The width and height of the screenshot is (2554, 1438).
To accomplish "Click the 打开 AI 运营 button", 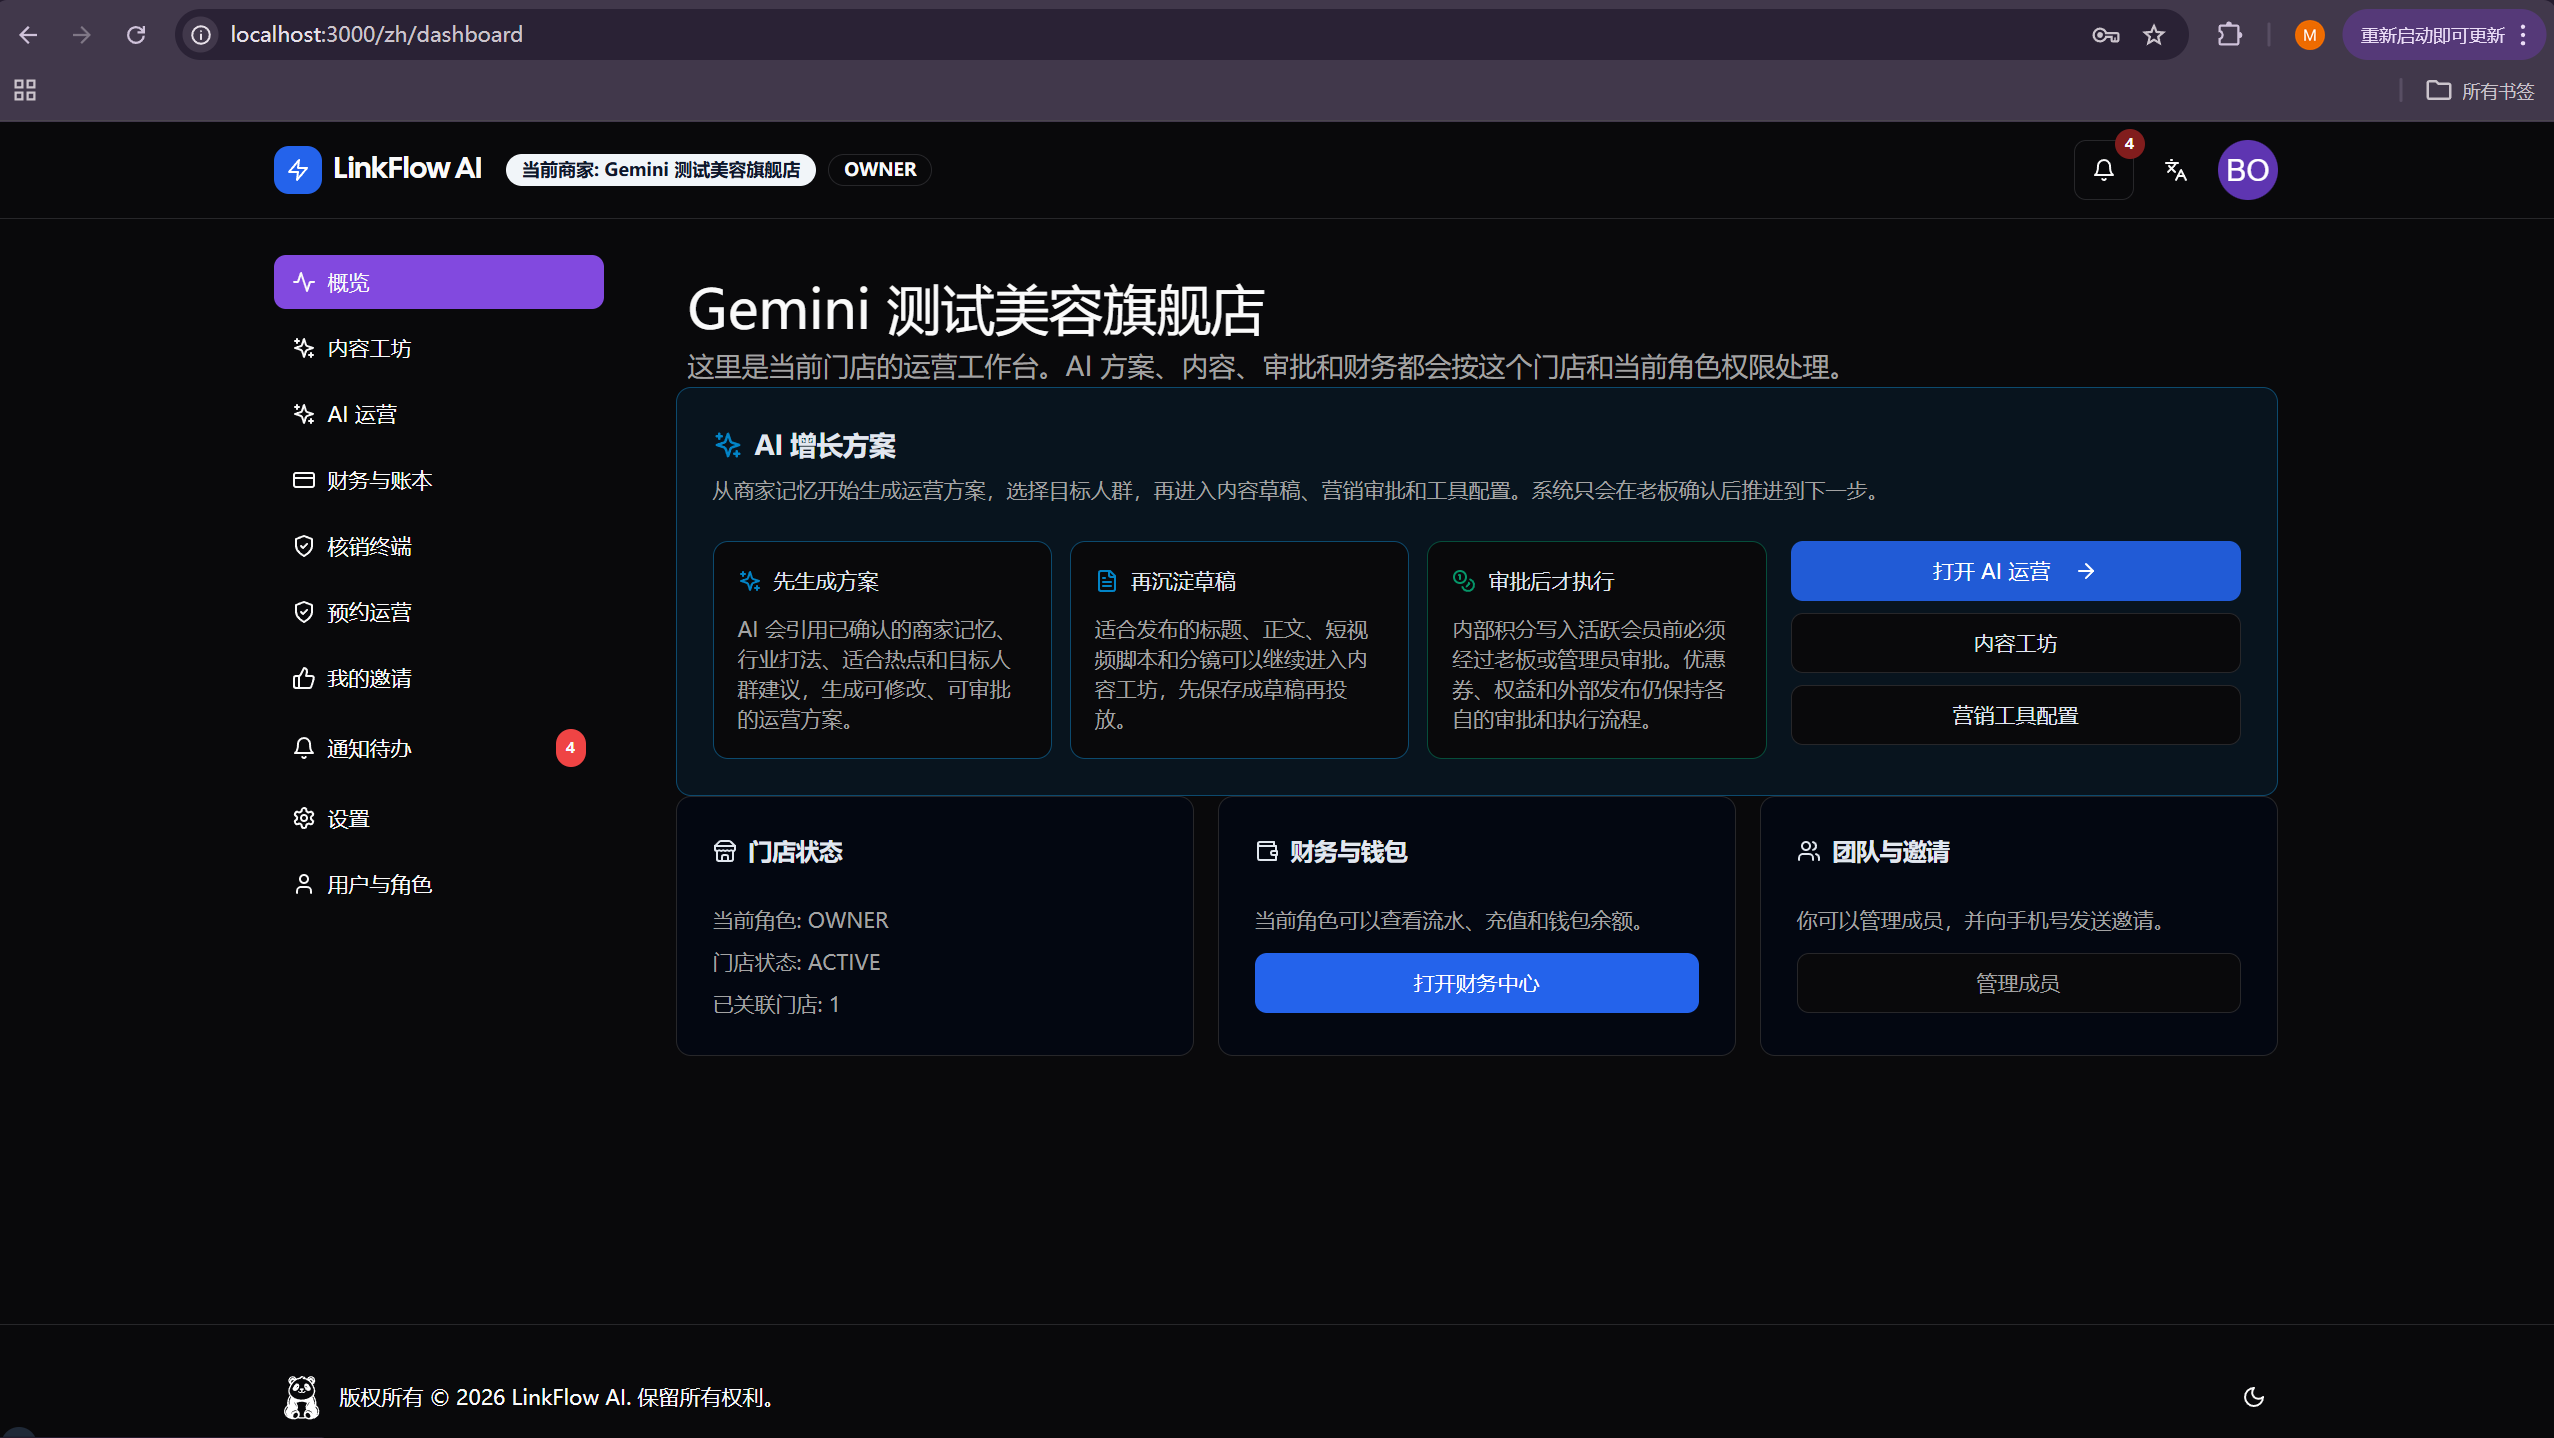I will click(x=2015, y=571).
